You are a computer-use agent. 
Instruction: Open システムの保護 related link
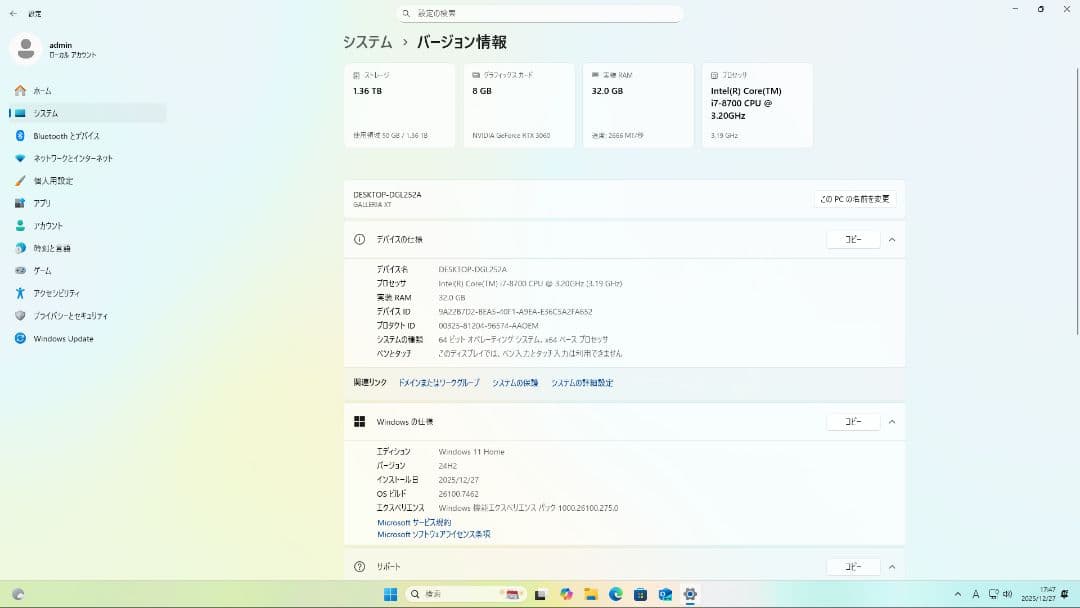pos(515,383)
